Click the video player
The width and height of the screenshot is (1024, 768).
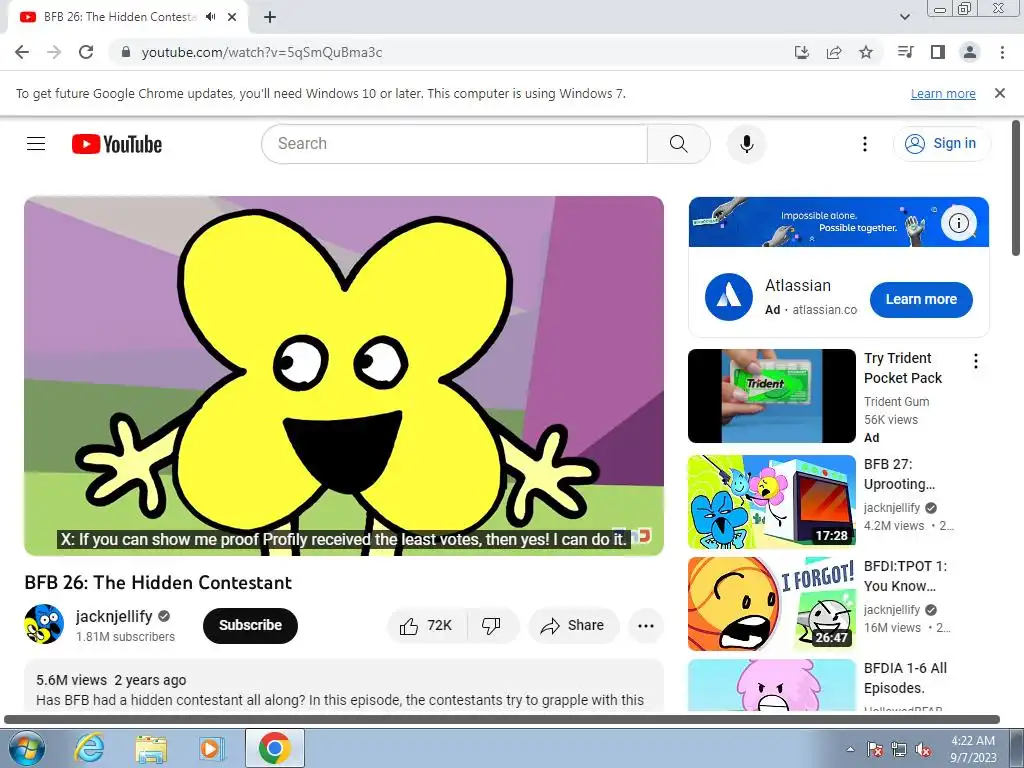click(x=344, y=376)
